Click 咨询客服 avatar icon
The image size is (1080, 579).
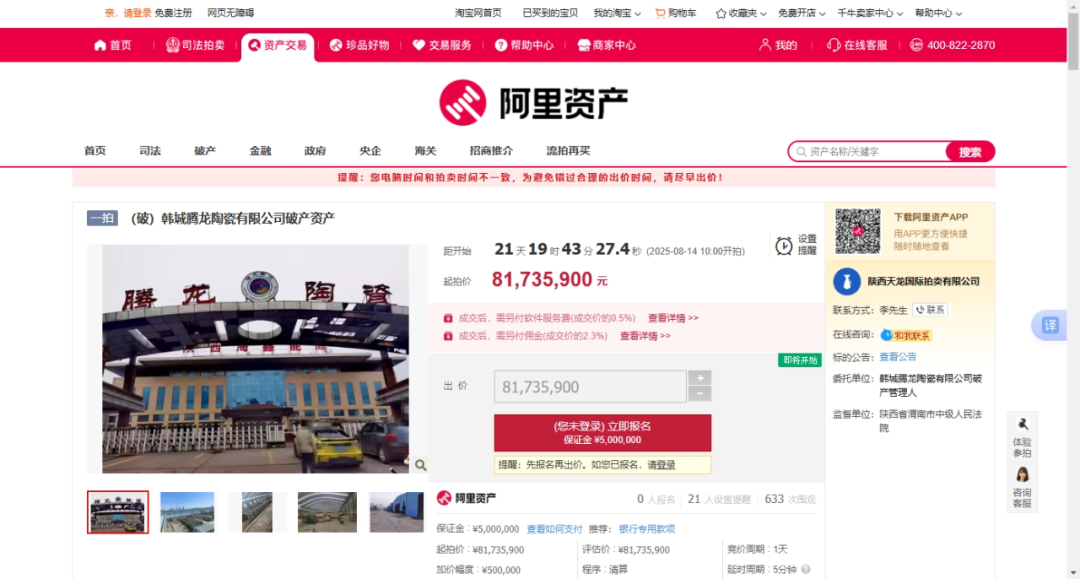click(1022, 474)
